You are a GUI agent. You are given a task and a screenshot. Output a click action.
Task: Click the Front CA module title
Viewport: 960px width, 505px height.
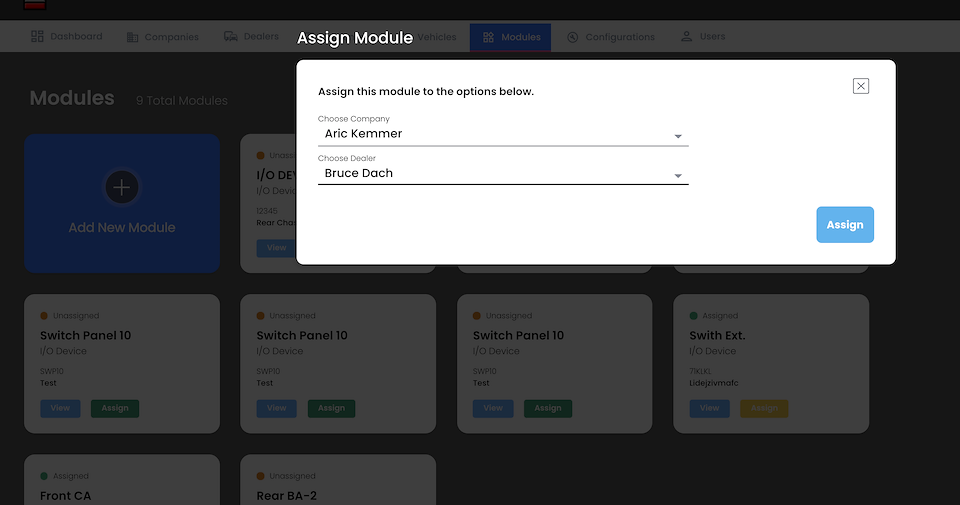click(x=66, y=496)
